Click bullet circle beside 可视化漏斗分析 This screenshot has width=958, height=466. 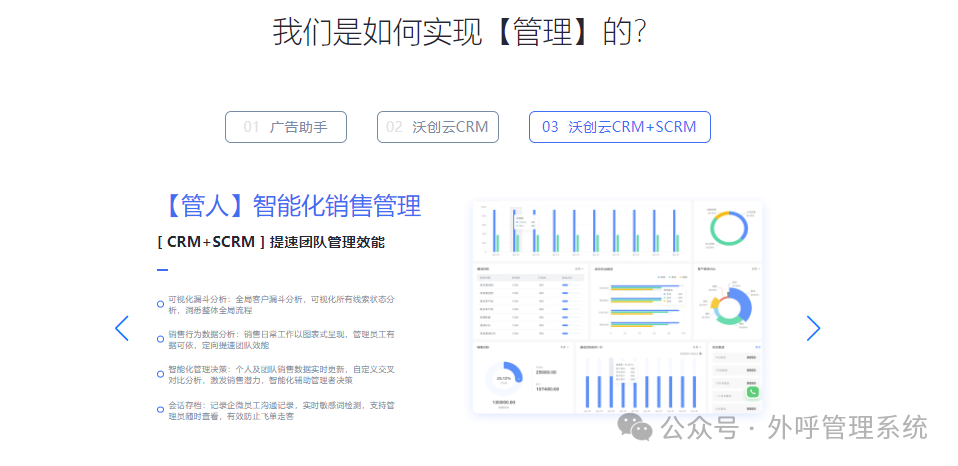point(160,304)
